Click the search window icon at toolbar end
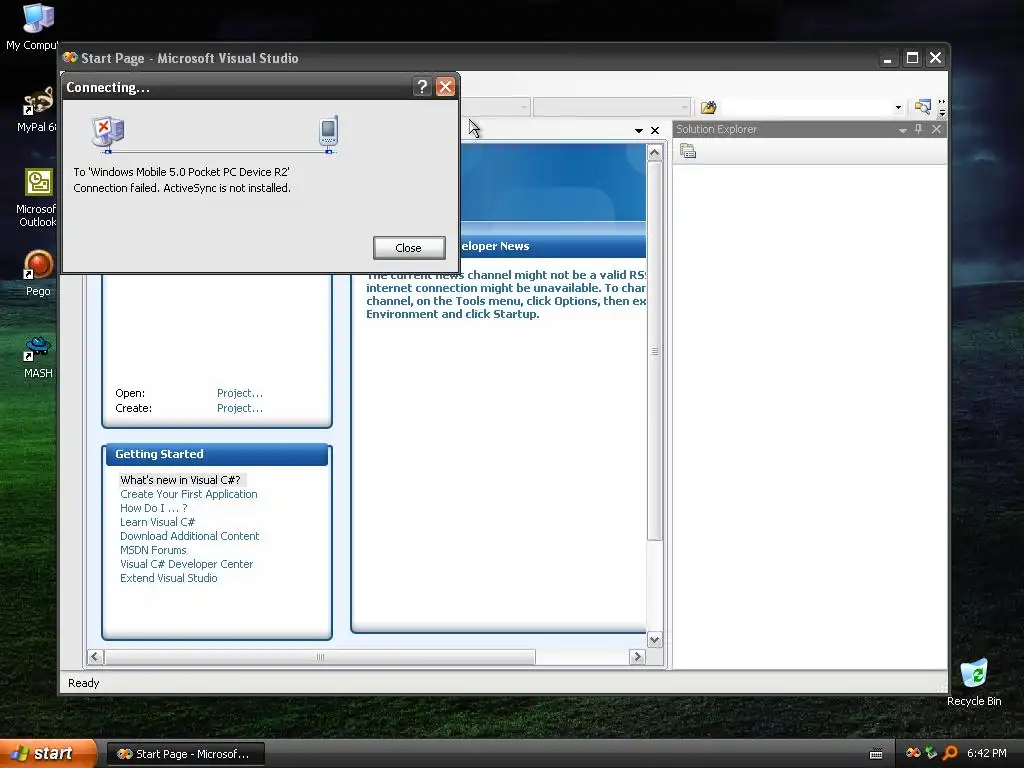This screenshot has width=1024, height=768. coord(922,107)
